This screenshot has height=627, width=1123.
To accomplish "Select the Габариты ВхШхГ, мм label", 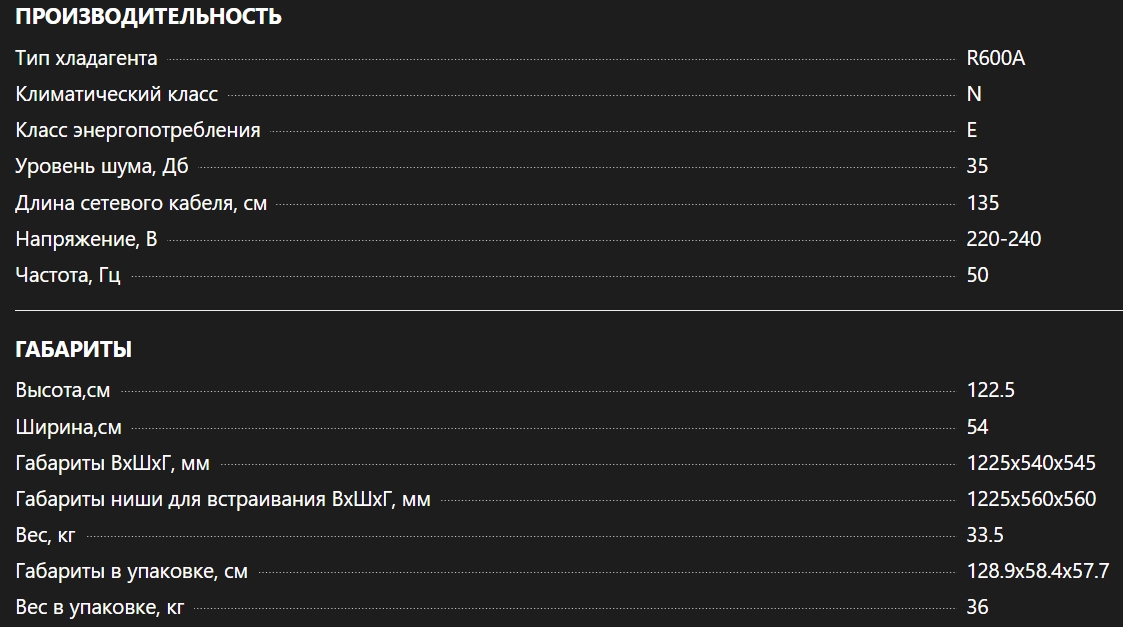I will click(113, 463).
